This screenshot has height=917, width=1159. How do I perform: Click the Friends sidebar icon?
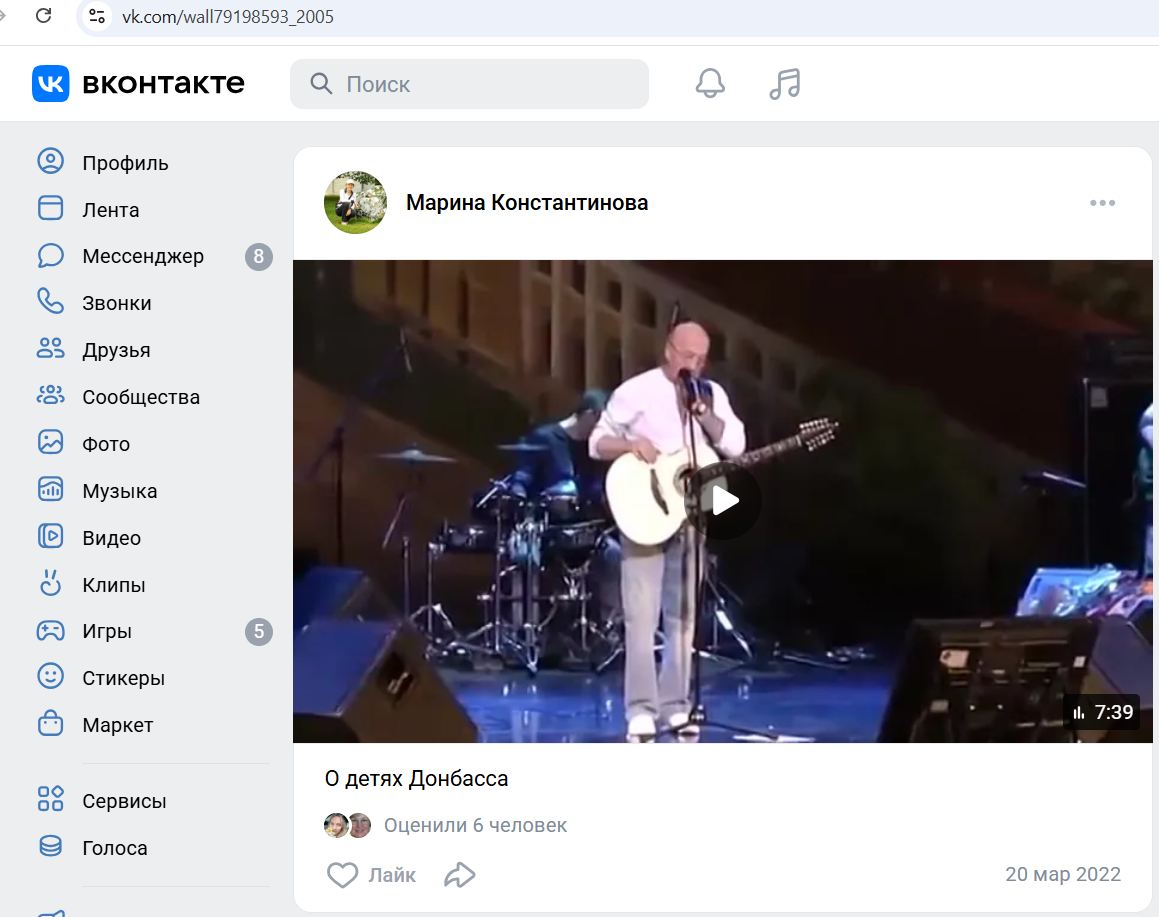point(50,349)
